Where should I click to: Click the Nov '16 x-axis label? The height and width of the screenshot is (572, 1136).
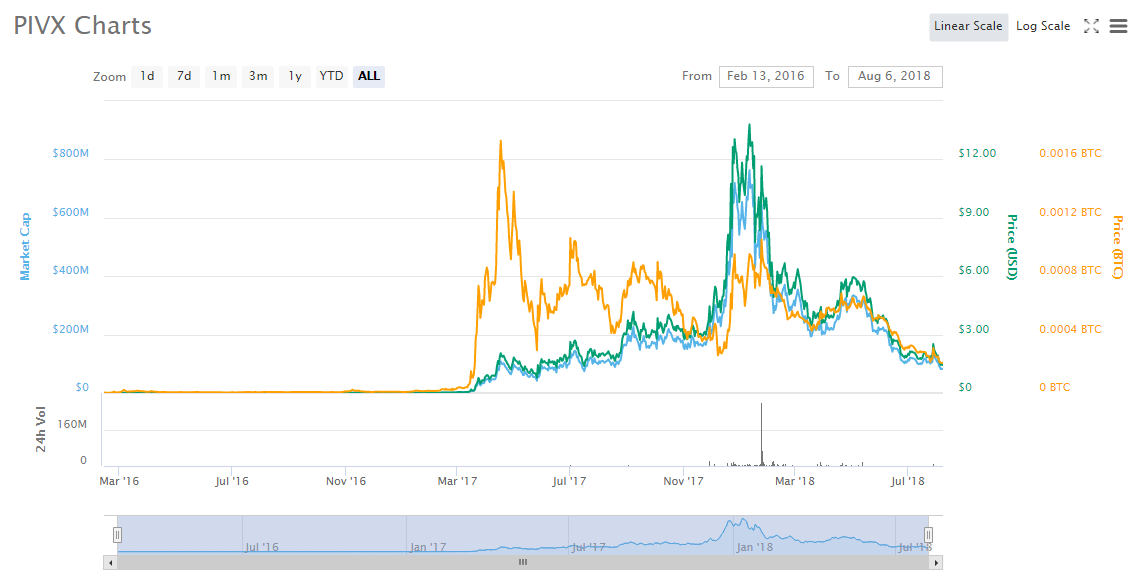346,481
